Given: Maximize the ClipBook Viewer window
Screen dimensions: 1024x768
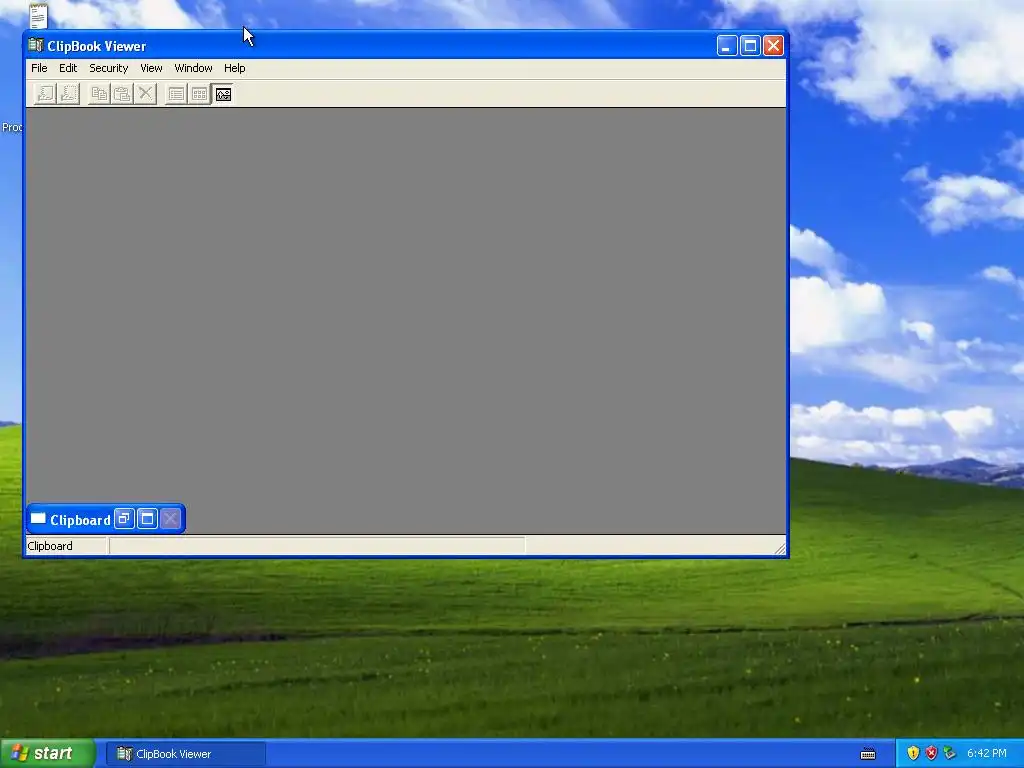Looking at the screenshot, I should pos(750,46).
